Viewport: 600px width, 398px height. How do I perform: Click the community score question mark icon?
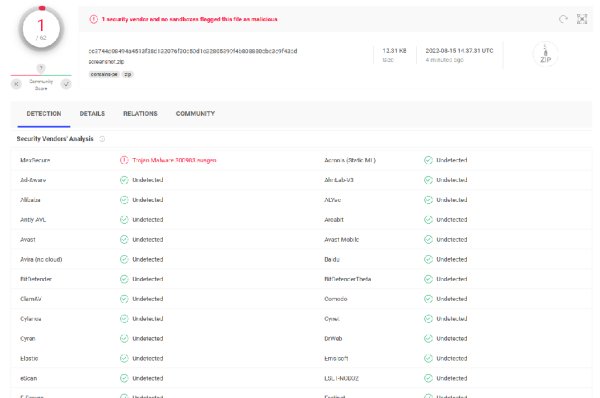41,68
